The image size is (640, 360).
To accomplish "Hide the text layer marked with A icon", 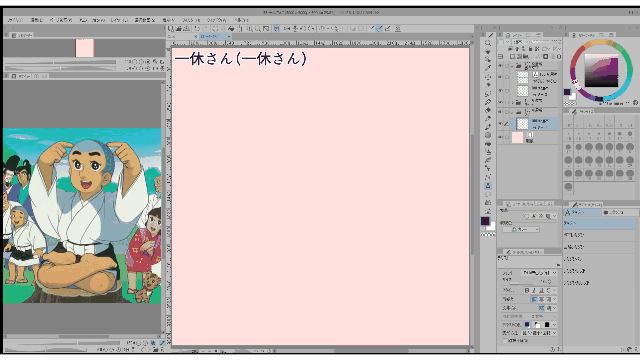I will coord(500,77).
